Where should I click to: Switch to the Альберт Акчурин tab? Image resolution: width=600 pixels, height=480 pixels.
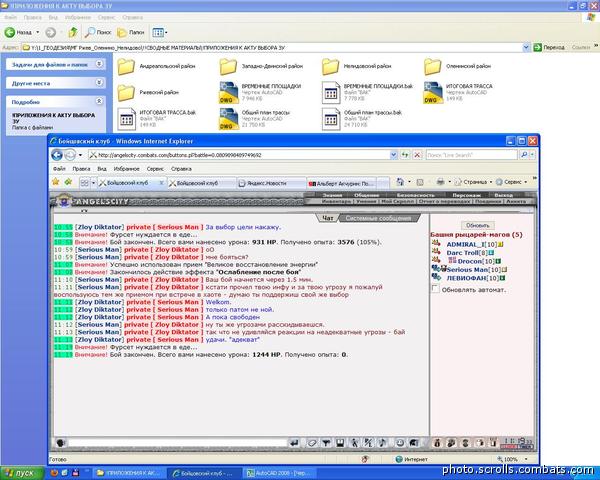click(341, 183)
